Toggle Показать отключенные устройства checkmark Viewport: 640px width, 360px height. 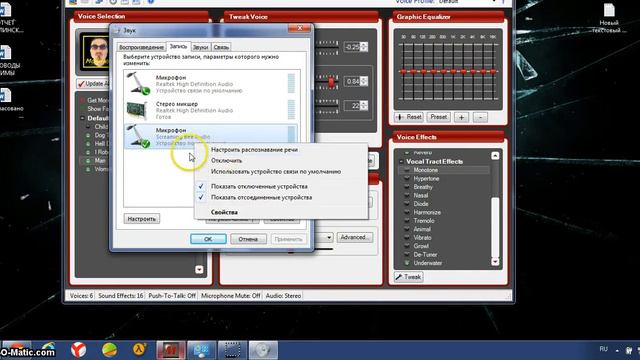201,186
